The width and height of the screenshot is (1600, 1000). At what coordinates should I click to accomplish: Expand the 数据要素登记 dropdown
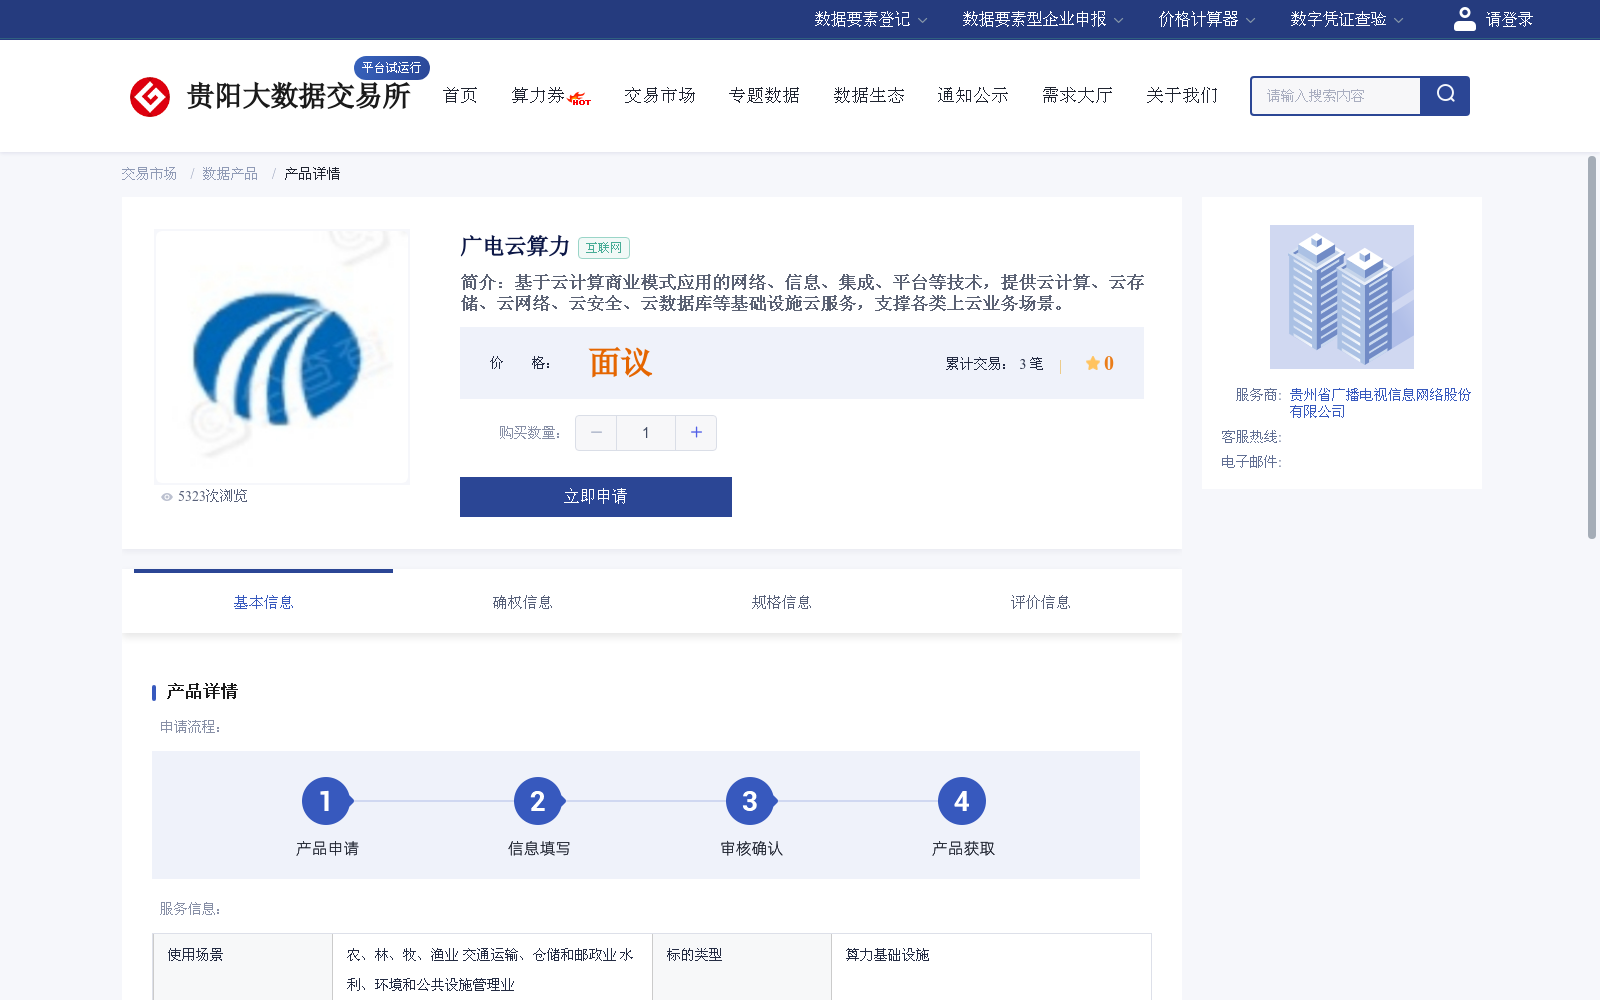pos(870,19)
